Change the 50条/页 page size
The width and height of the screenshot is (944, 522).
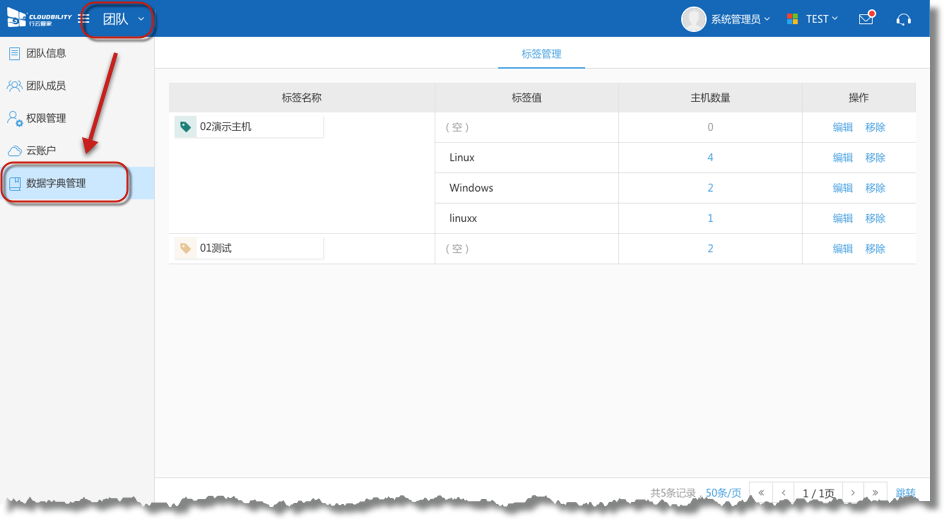[723, 493]
